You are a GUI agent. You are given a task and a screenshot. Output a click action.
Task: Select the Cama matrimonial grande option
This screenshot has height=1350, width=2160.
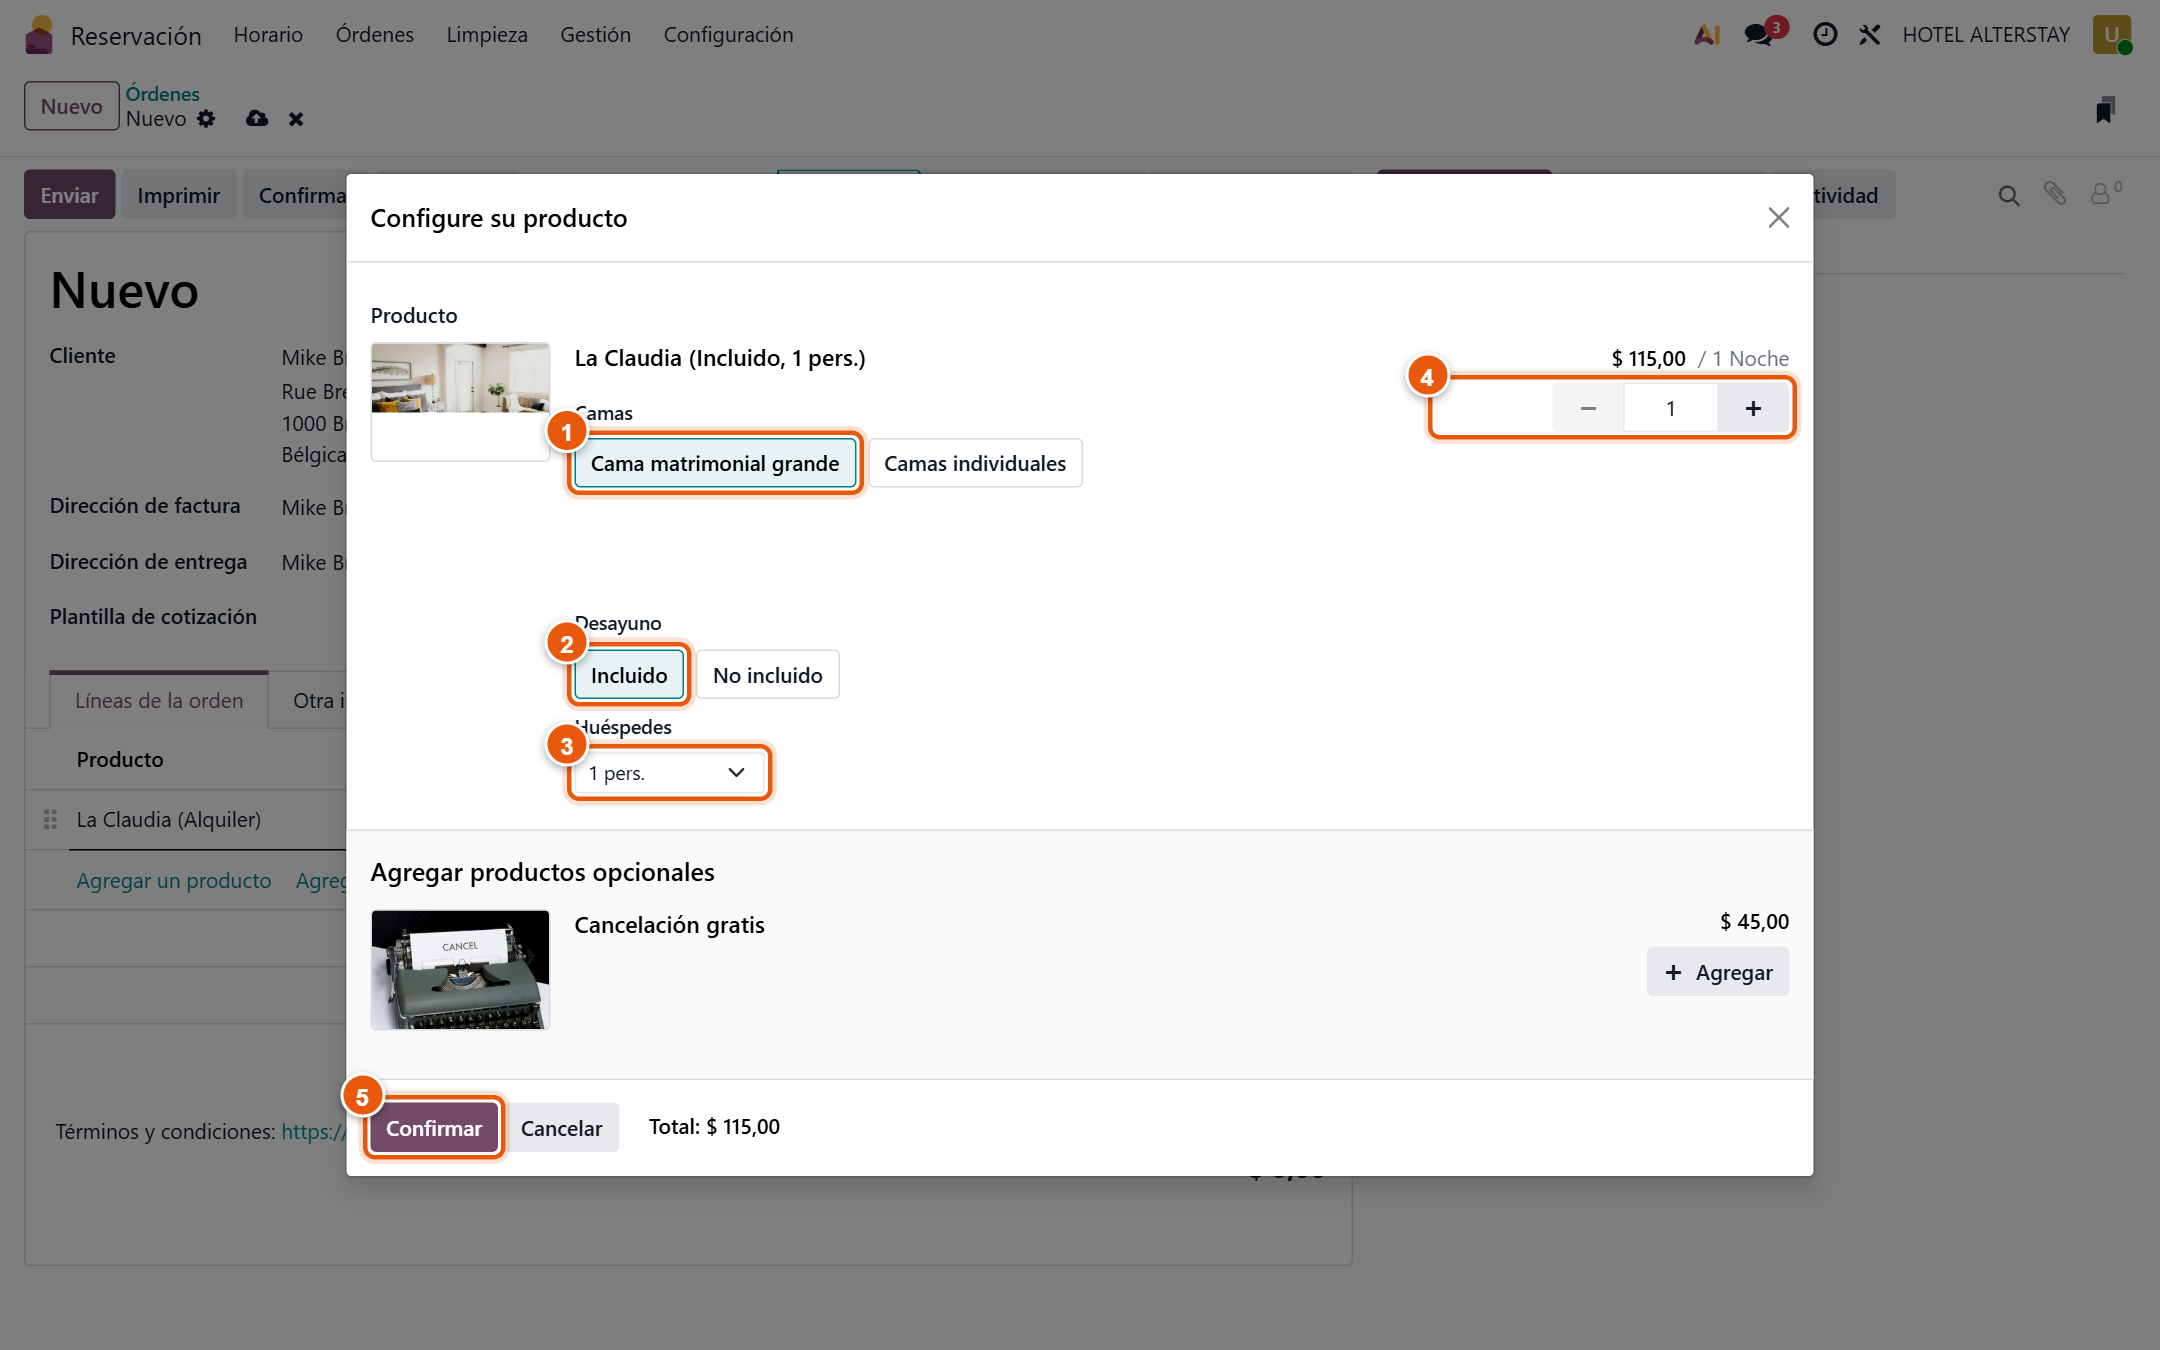pyautogui.click(x=715, y=463)
